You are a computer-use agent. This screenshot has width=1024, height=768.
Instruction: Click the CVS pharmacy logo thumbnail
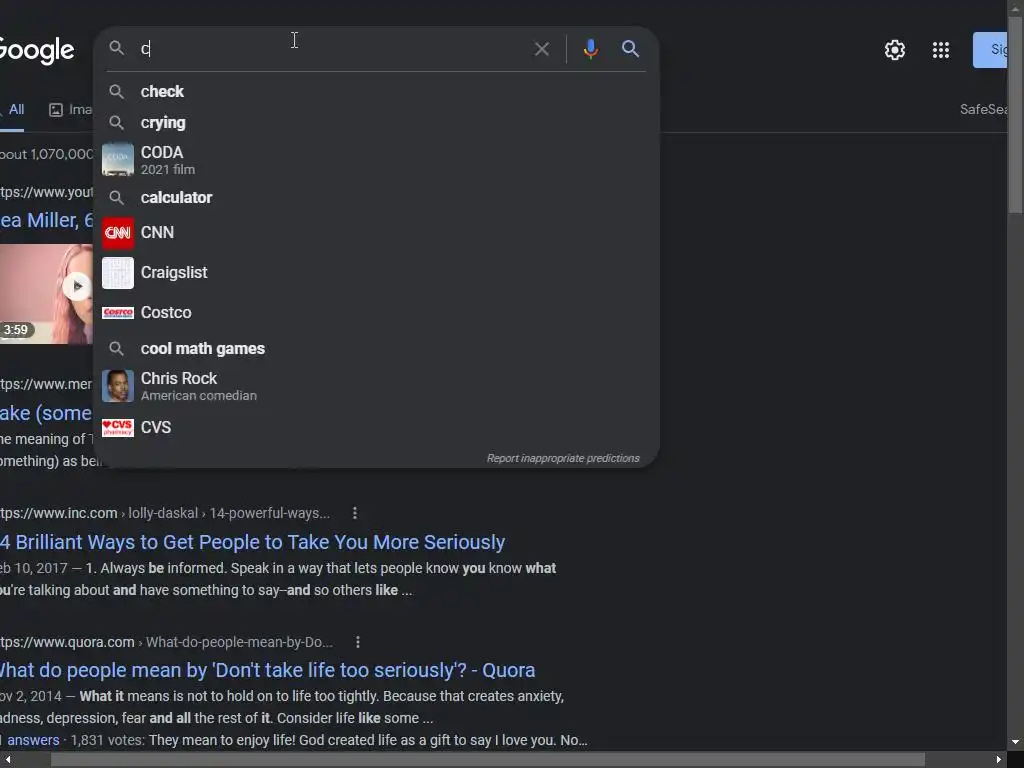118,428
